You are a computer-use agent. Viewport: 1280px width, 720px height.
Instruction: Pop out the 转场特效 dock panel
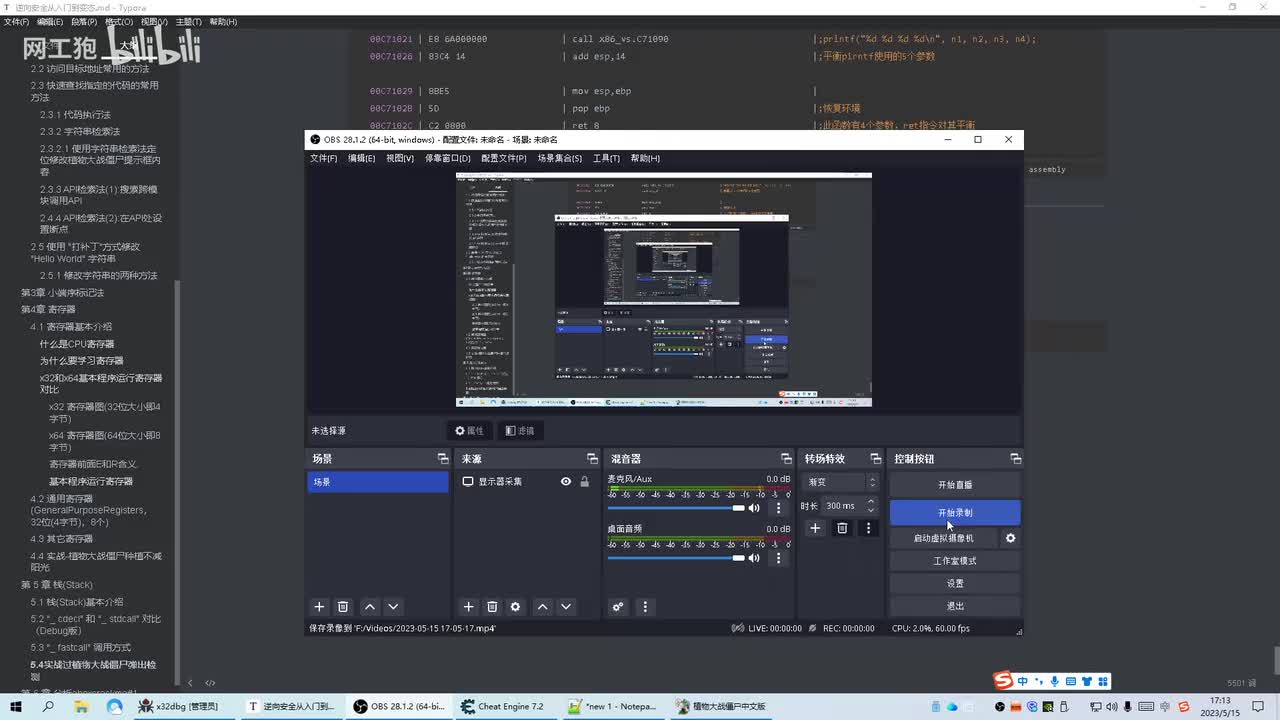(x=876, y=459)
